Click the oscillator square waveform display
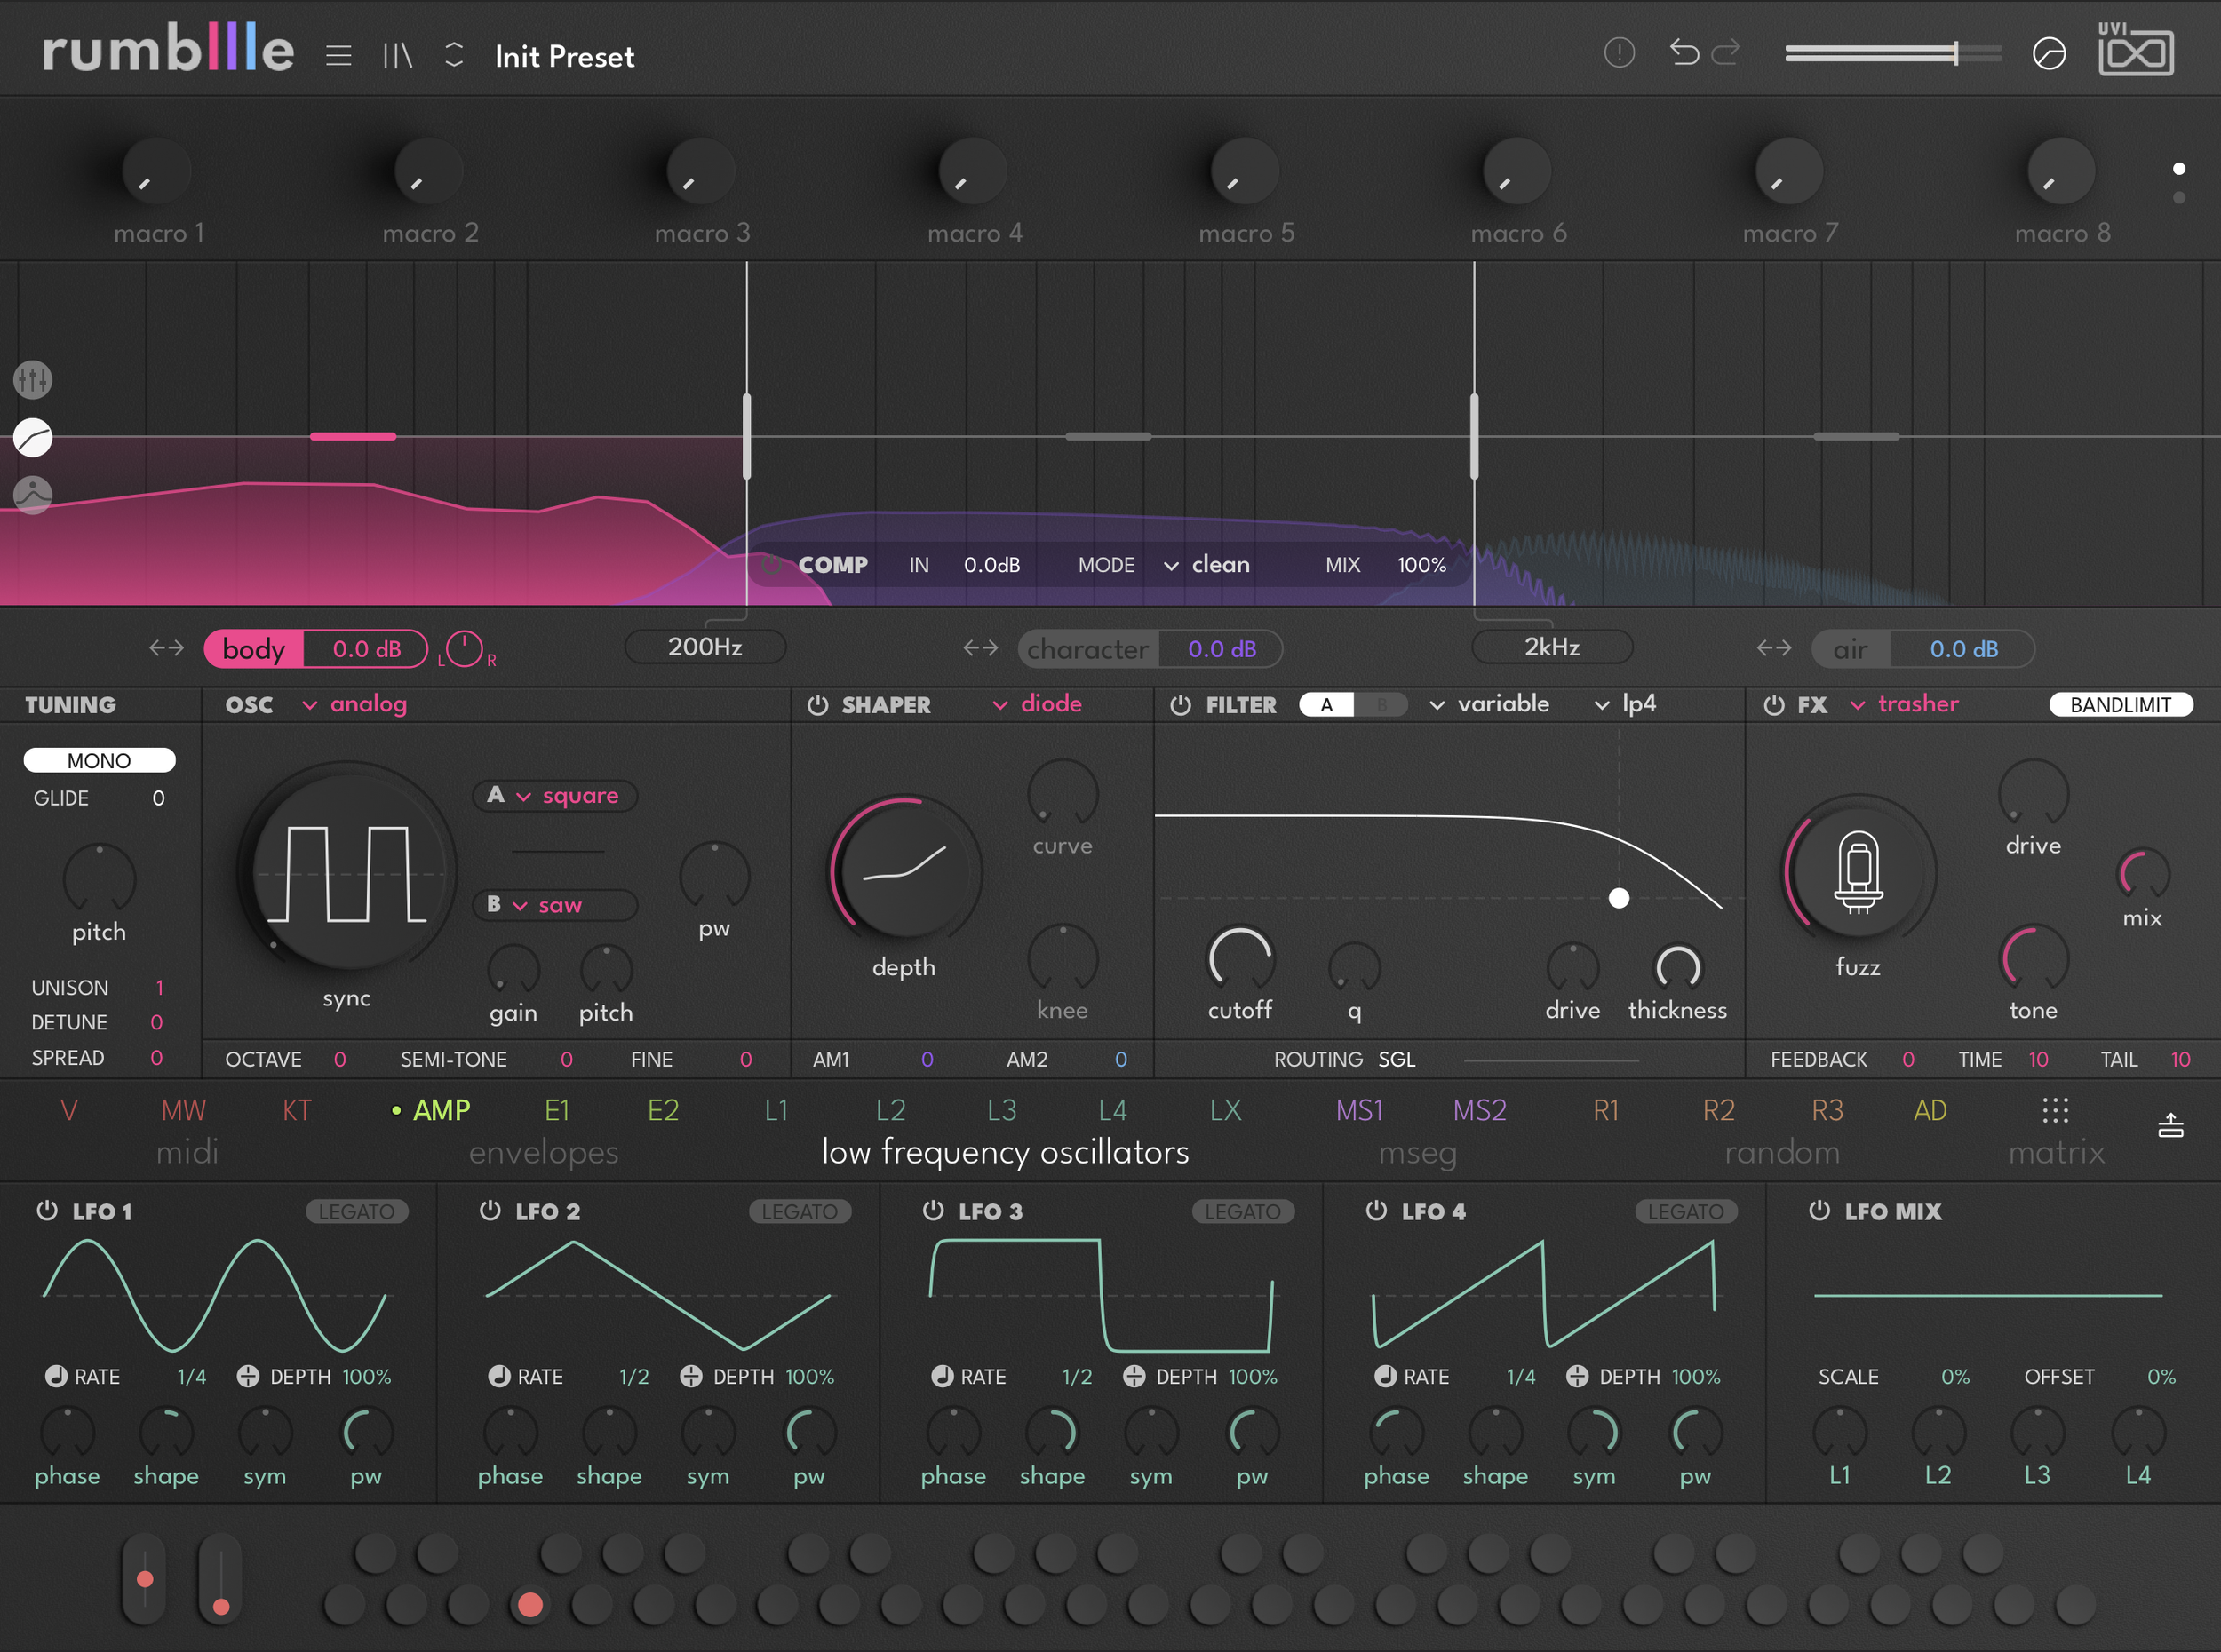The width and height of the screenshot is (2221, 1652). pyautogui.click(x=347, y=873)
